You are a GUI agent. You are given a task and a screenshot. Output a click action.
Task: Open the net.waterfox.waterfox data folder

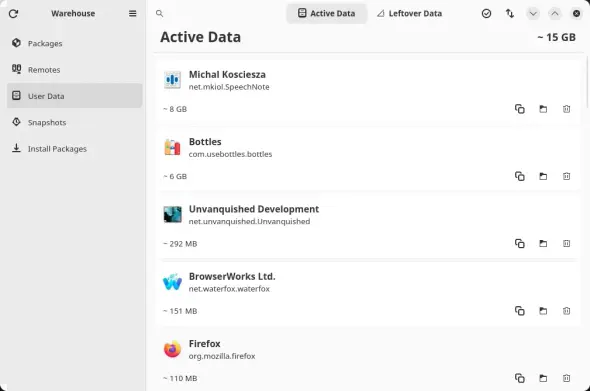pyautogui.click(x=543, y=311)
